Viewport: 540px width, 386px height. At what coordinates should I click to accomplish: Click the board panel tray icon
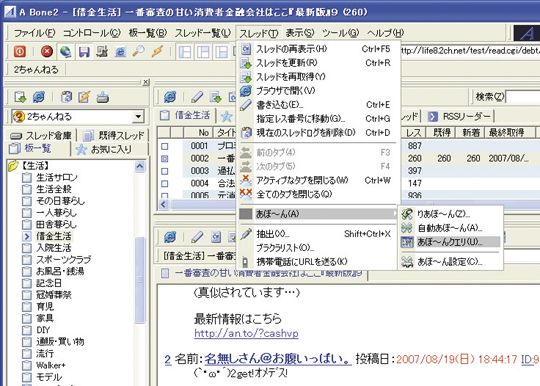103,97
